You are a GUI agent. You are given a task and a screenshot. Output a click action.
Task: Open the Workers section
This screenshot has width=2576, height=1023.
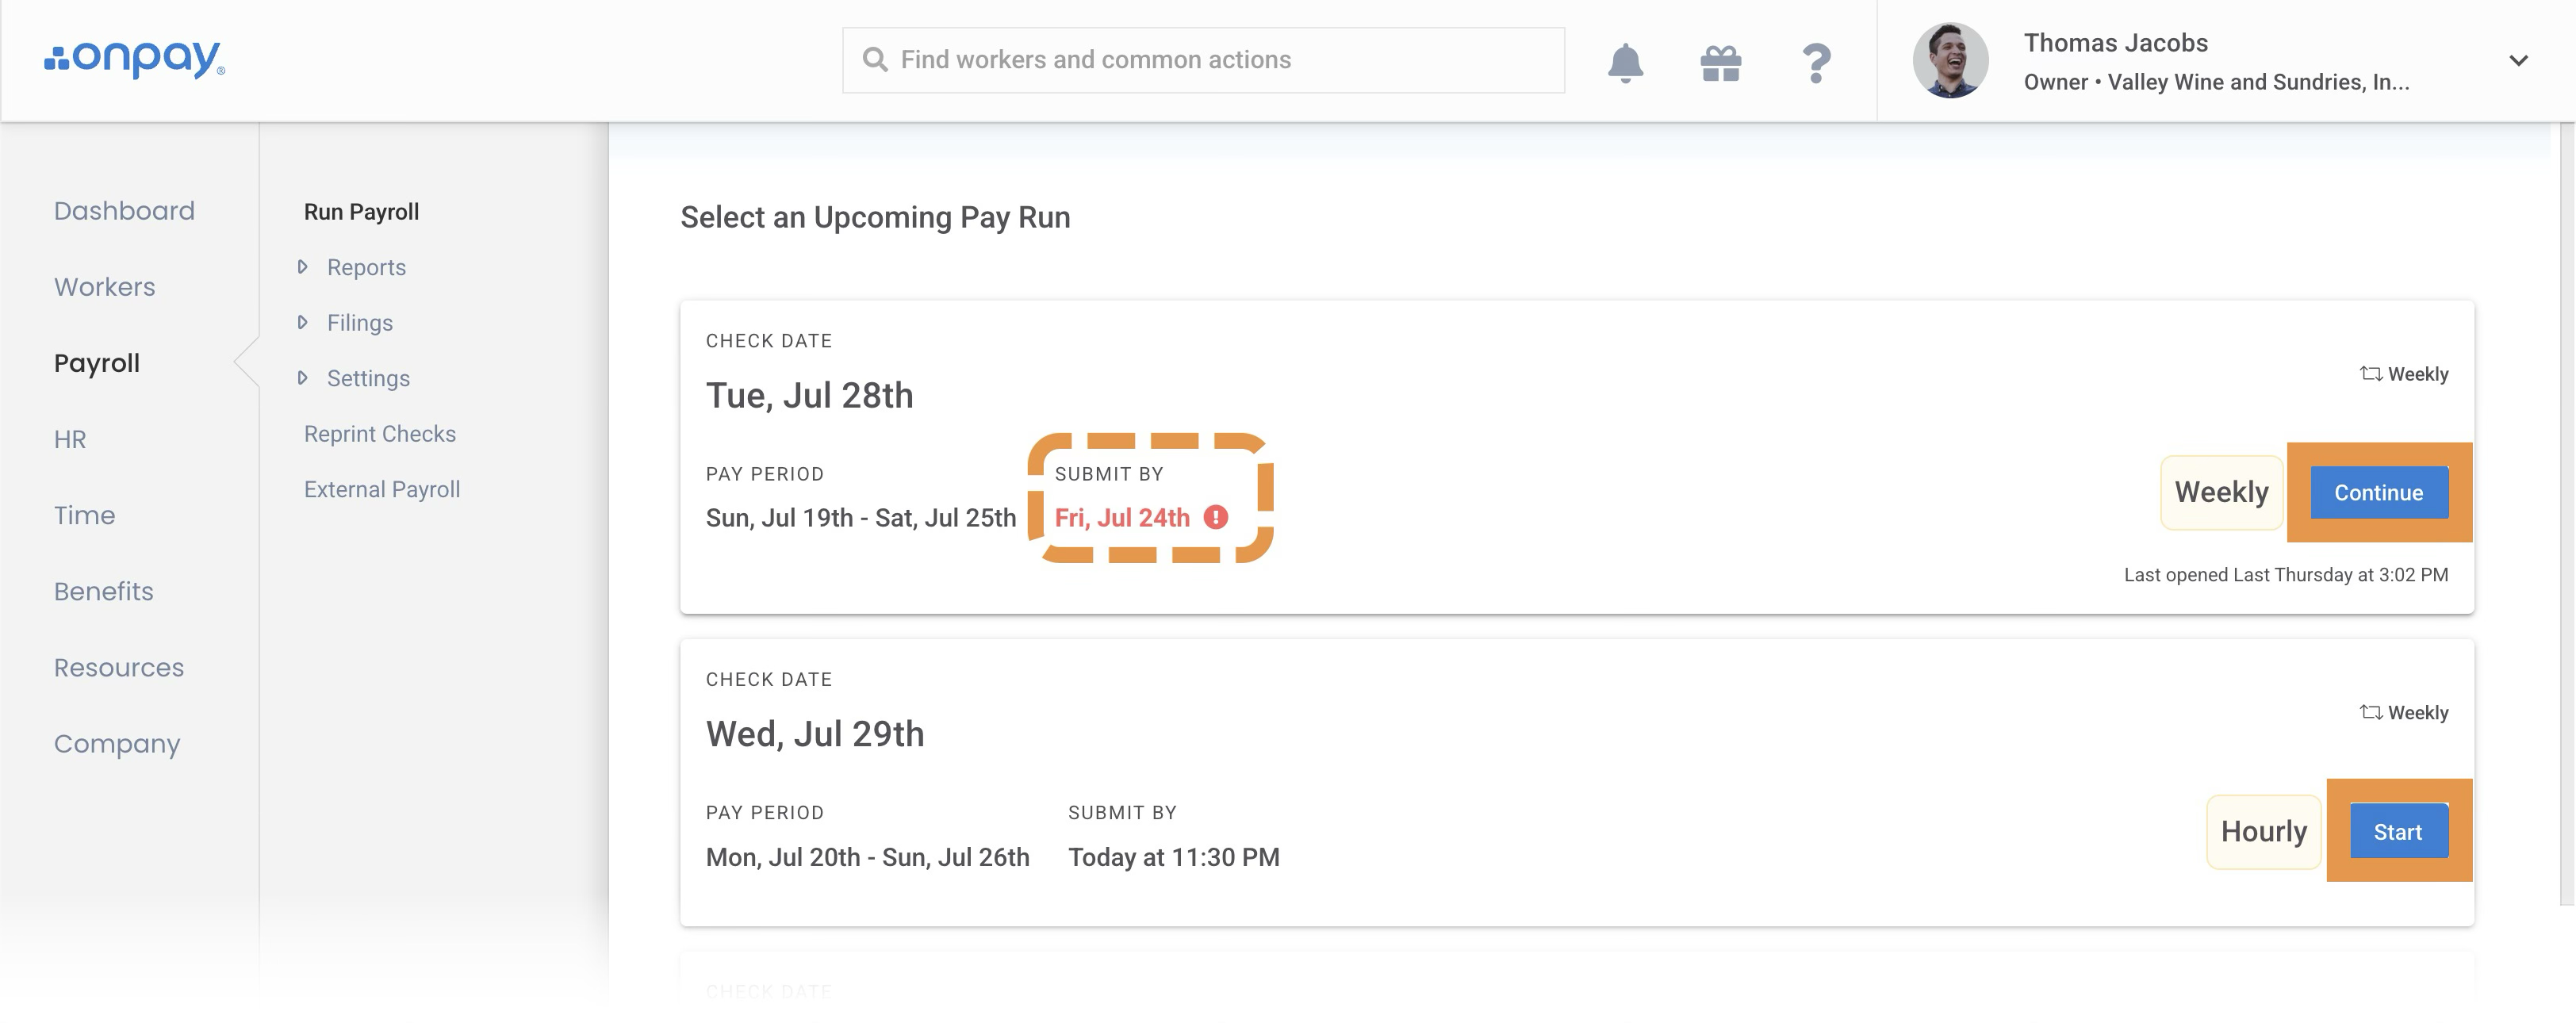(105, 287)
